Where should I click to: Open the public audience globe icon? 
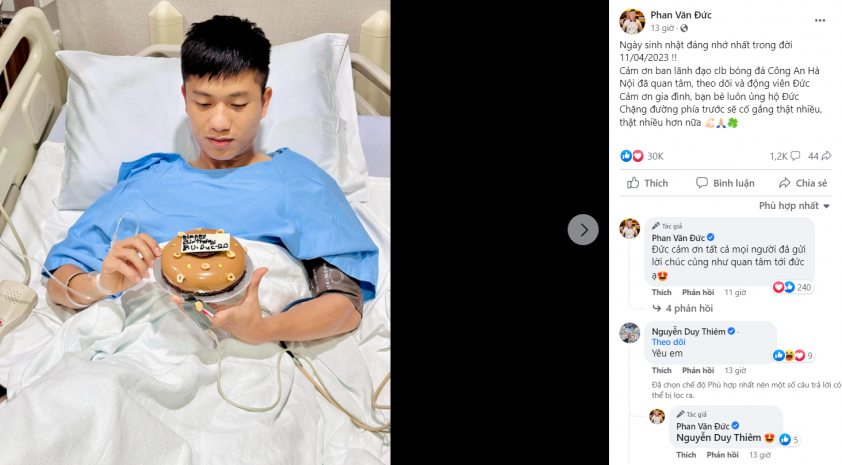pyautogui.click(x=684, y=28)
